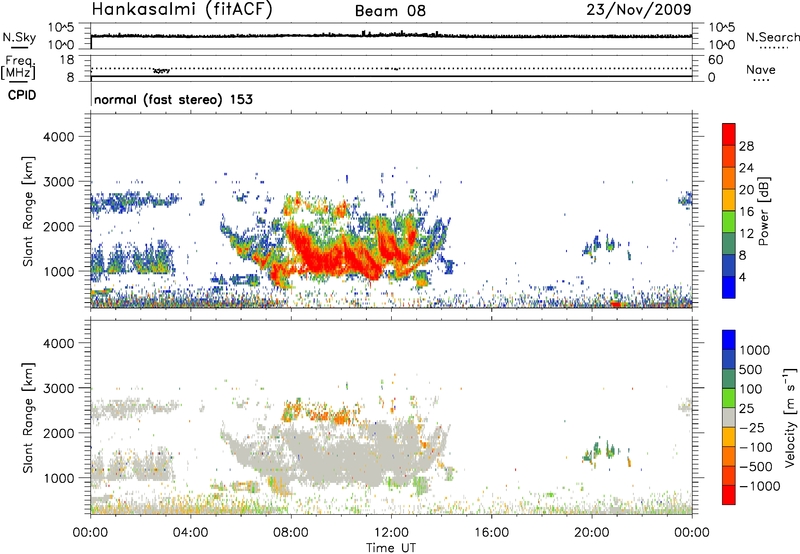Click the 'N.Search' legend label
The width and height of the screenshot is (800, 554).
point(772,37)
